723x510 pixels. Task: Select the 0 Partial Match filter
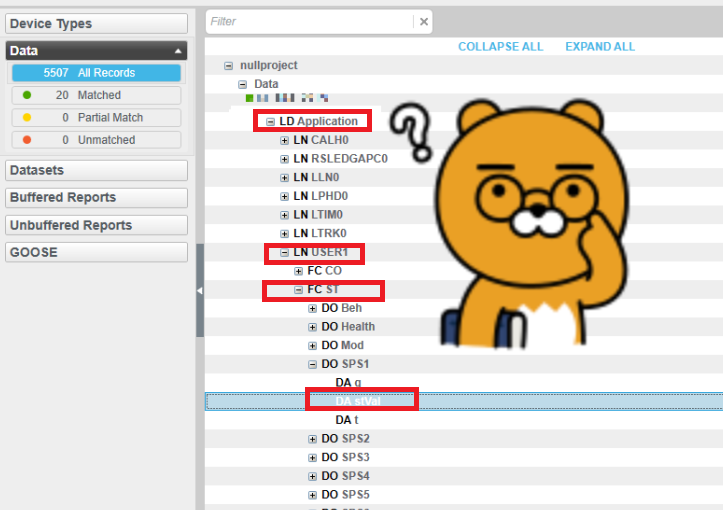(96, 118)
